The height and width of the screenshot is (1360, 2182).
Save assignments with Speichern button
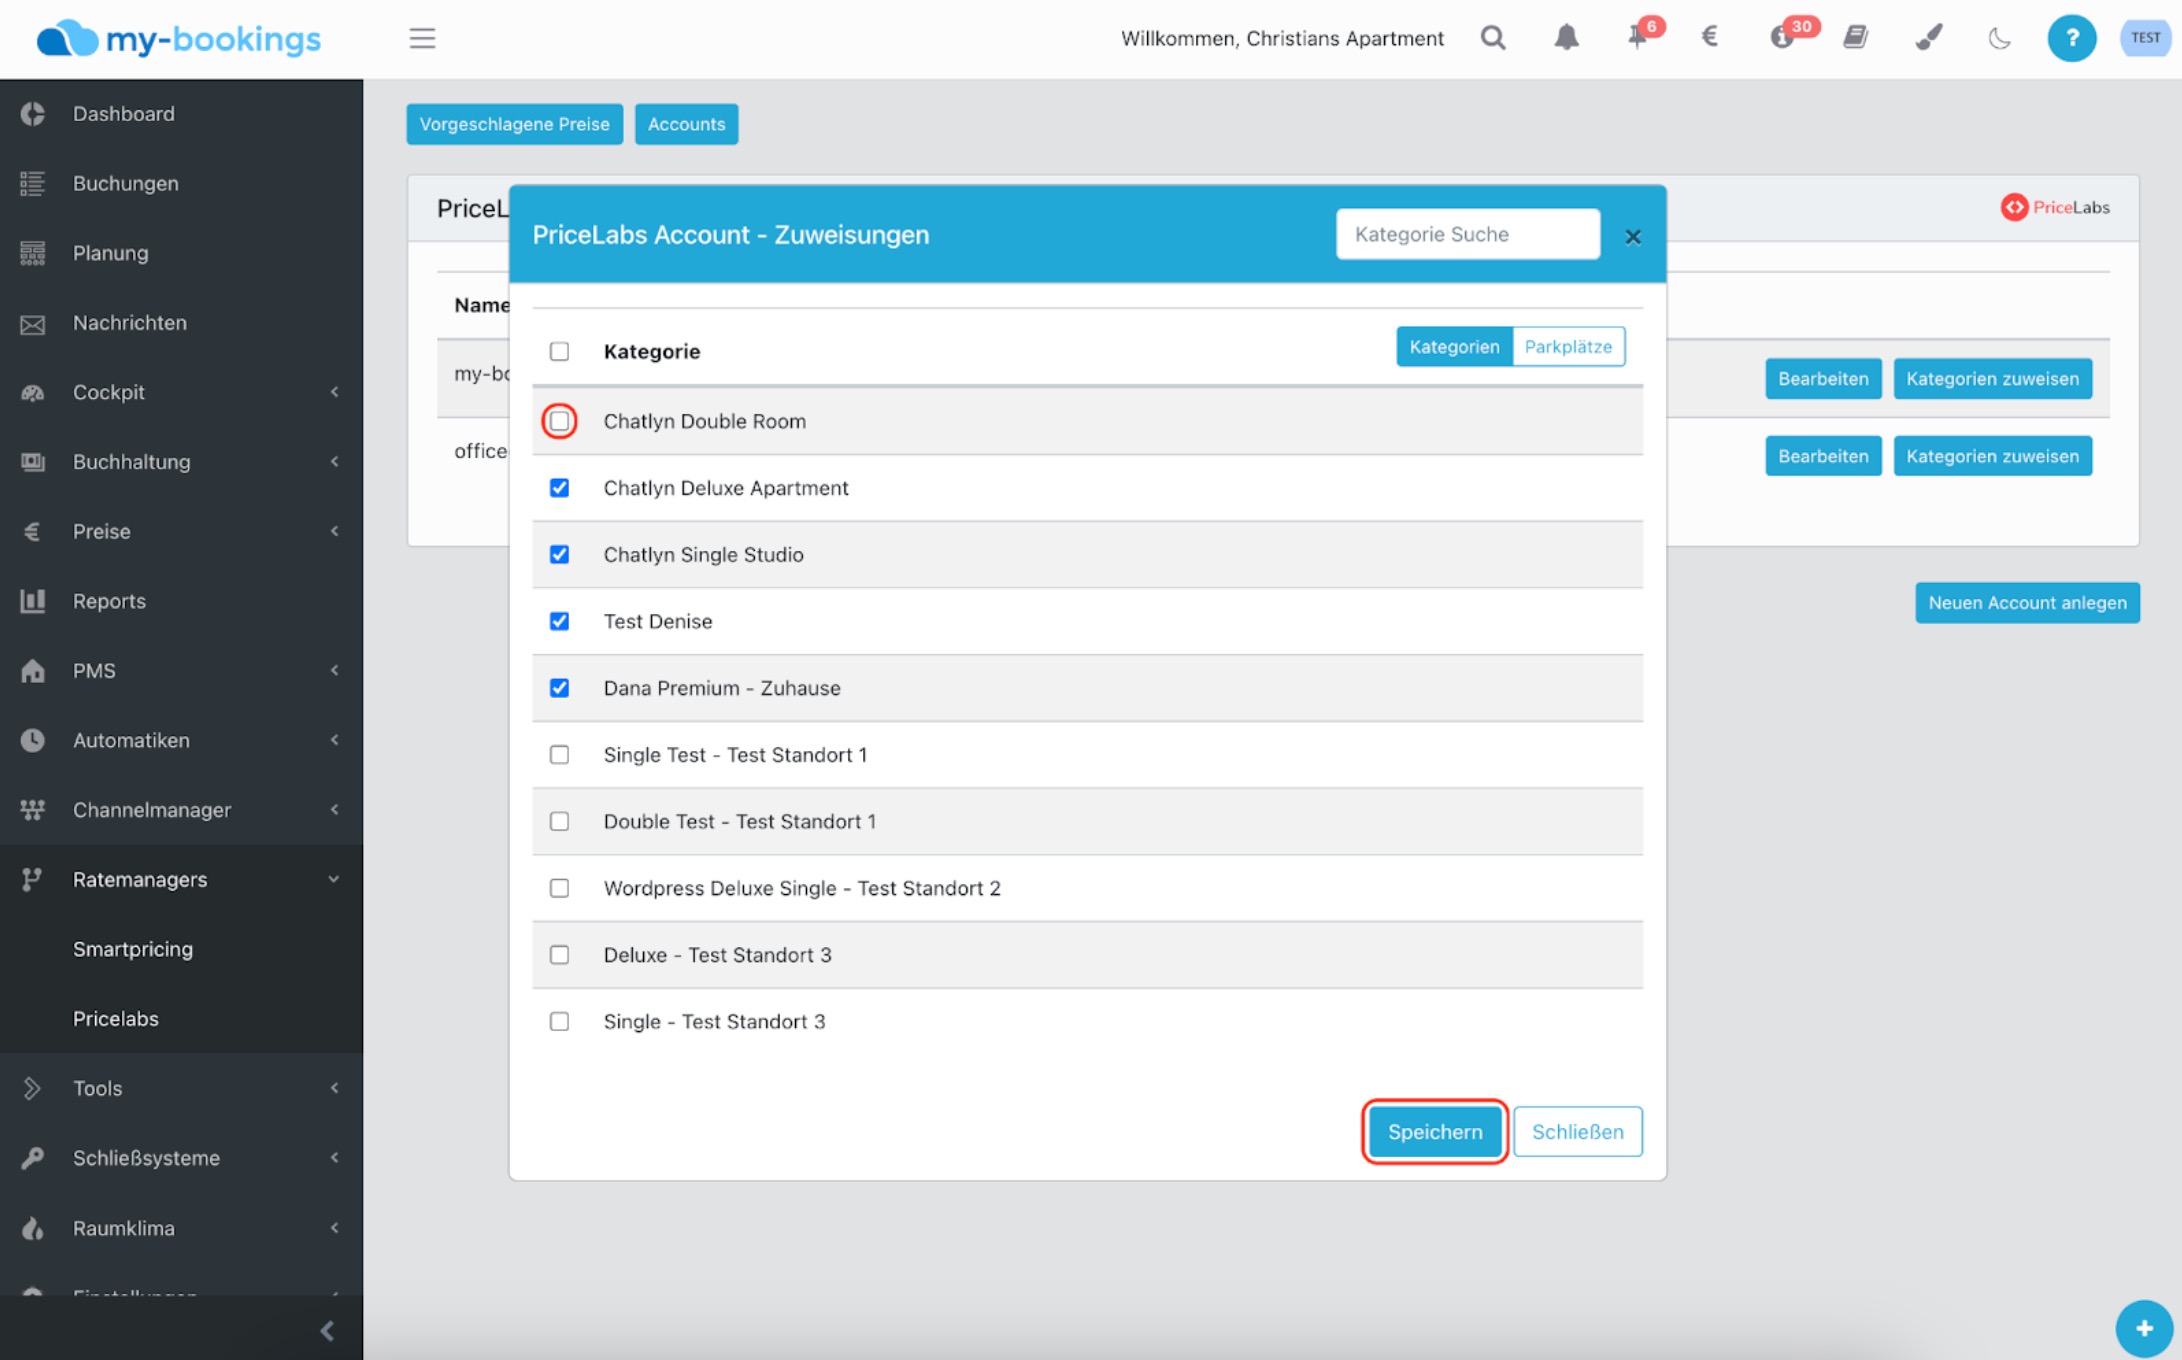(1435, 1132)
